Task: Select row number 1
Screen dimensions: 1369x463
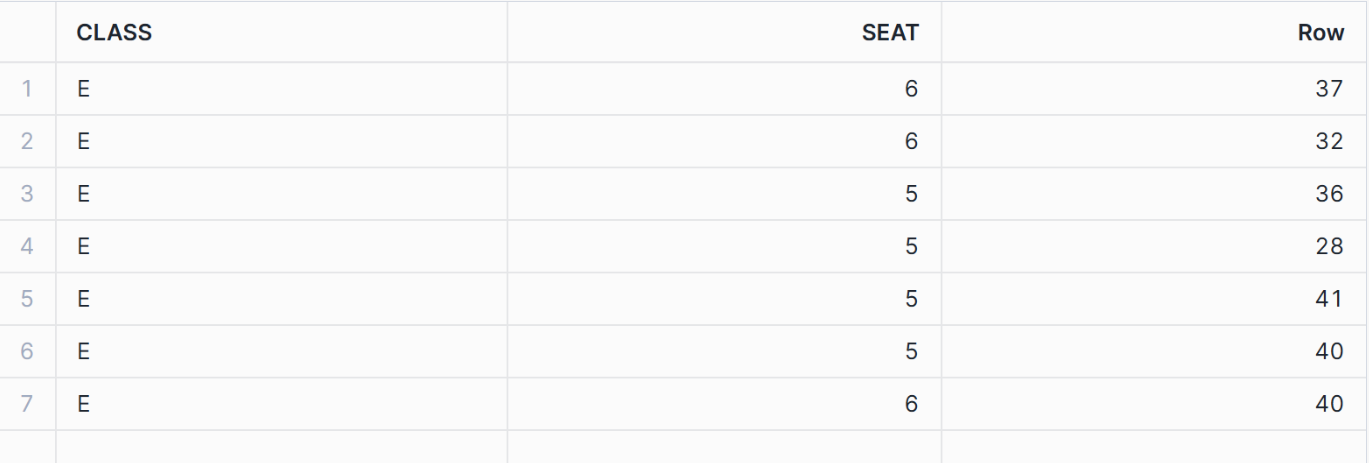Action: click(28, 89)
